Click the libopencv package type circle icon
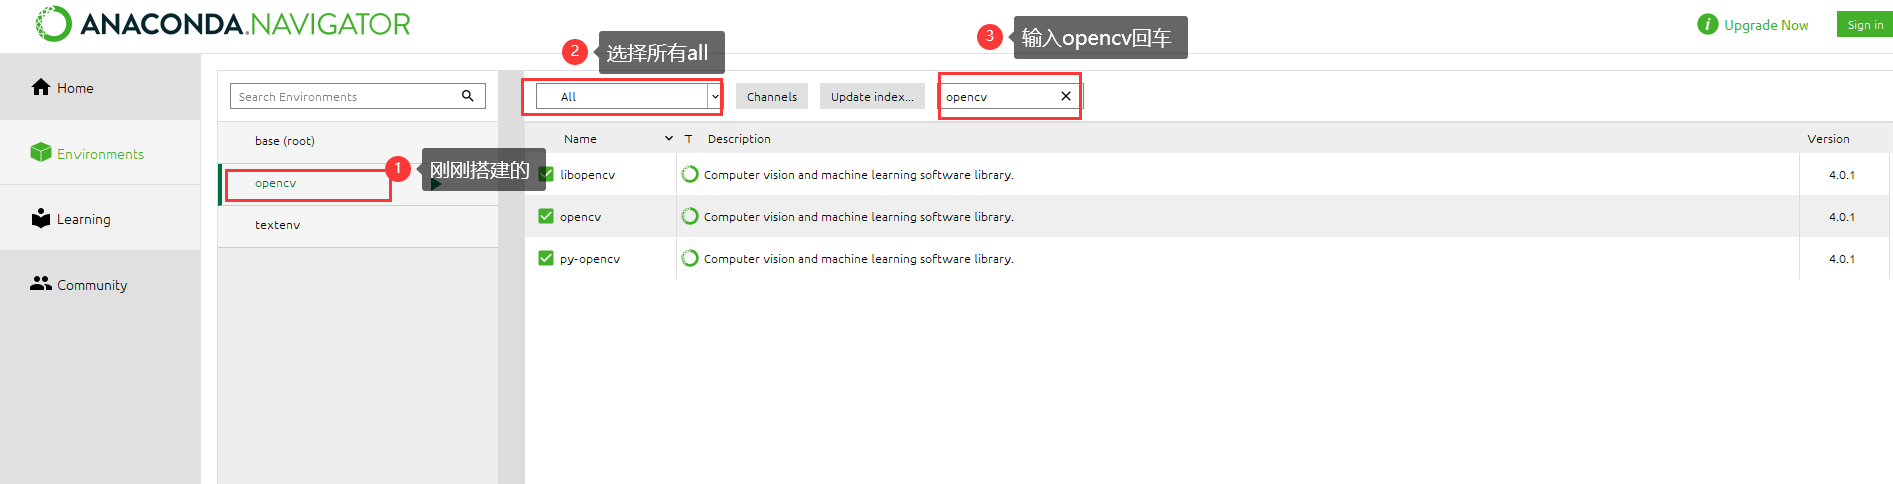Screen dimensions: 1893x484 pyautogui.click(x=690, y=174)
